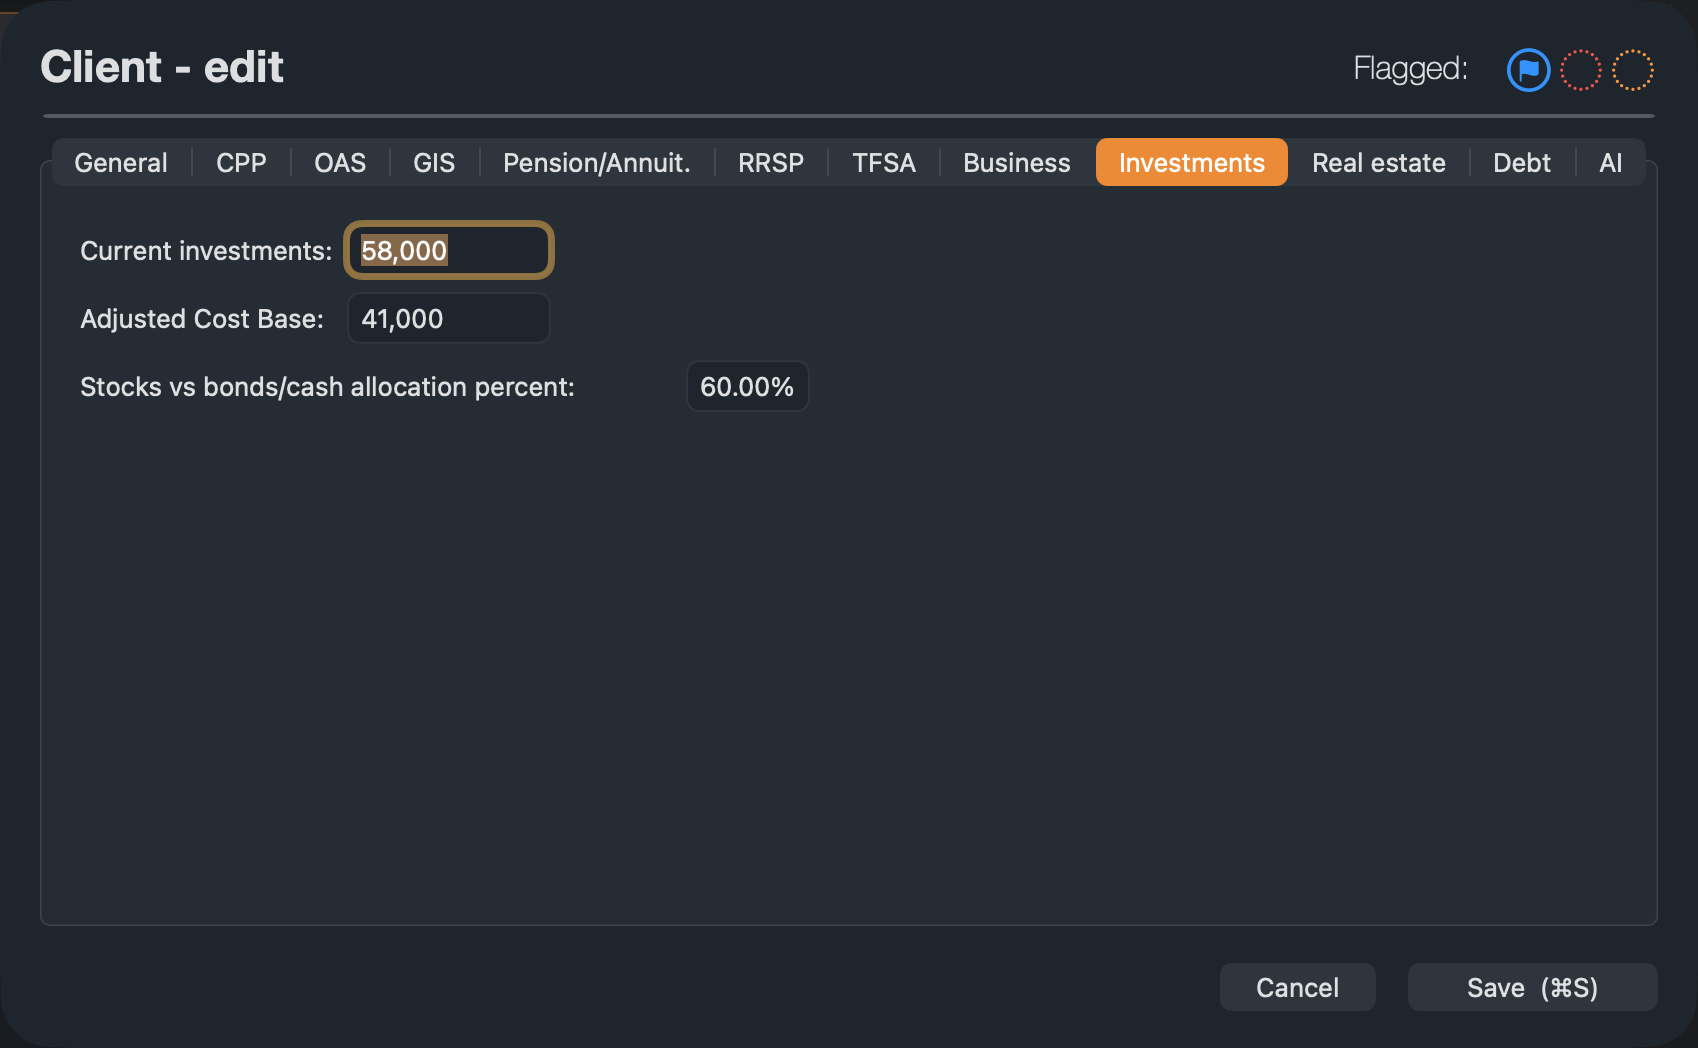Switch to the Pension/Annuit. tab
The height and width of the screenshot is (1048, 1698).
(597, 162)
